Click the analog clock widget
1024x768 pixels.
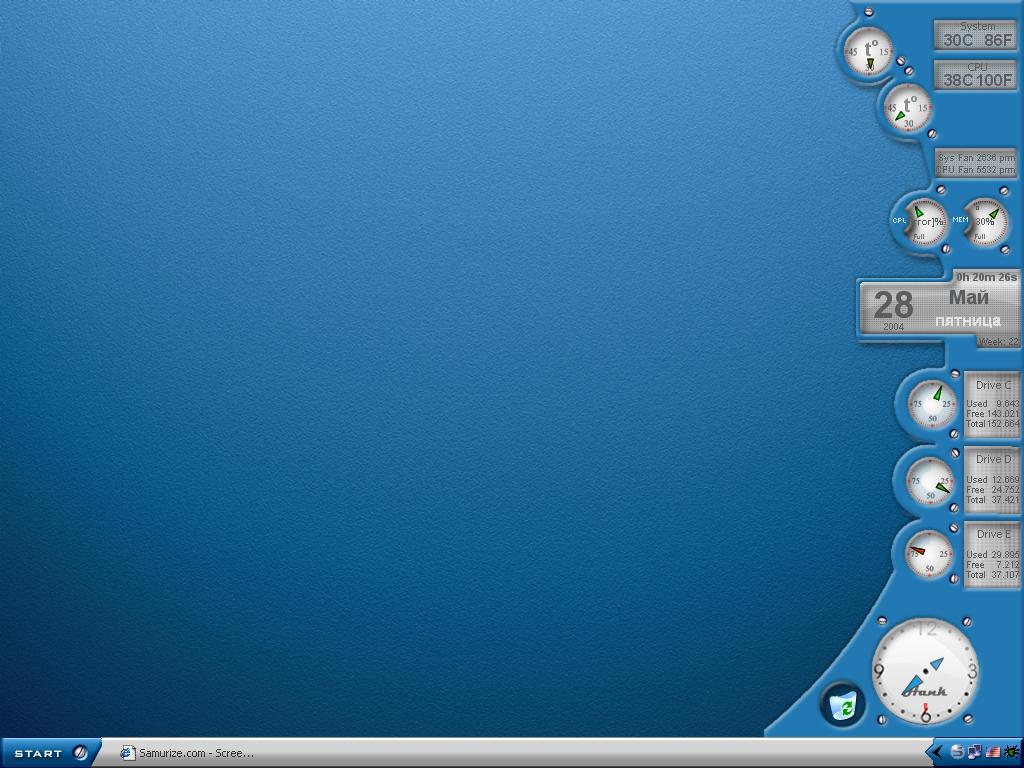coord(925,671)
